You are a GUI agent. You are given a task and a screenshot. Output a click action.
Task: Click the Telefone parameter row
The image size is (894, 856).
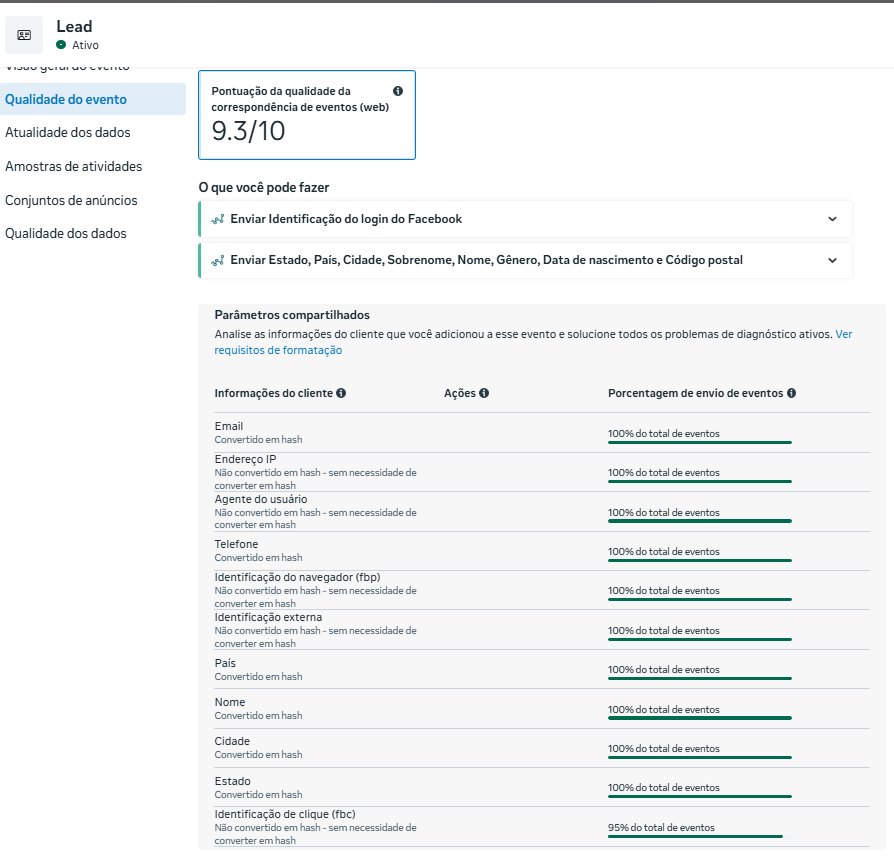[x=236, y=545]
